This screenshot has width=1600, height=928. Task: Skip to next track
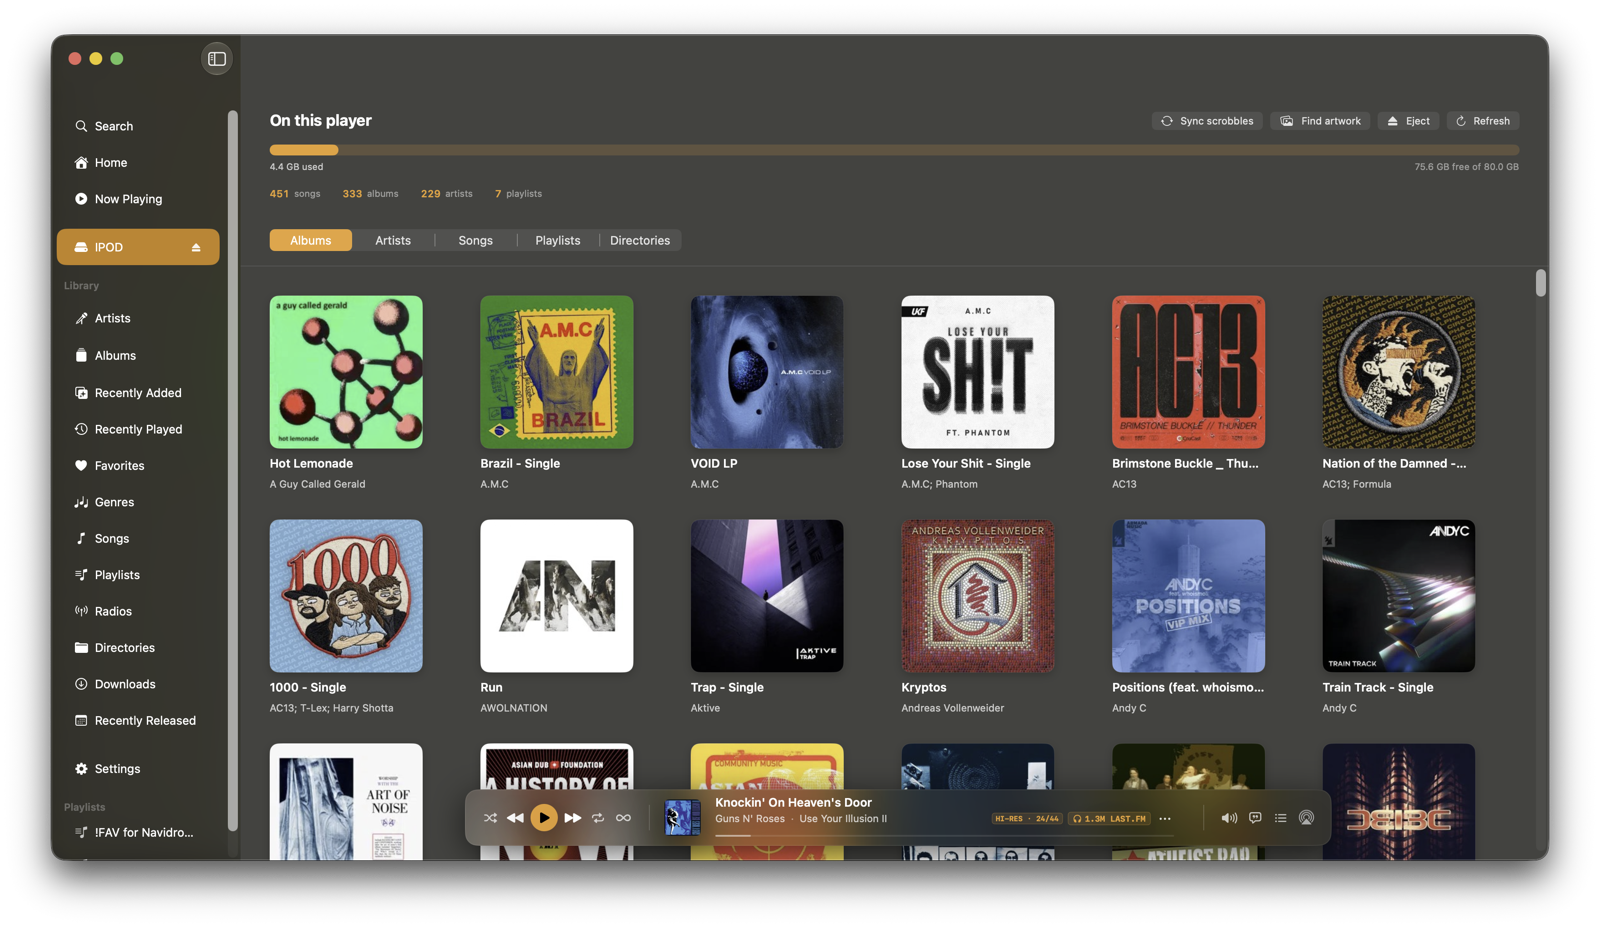point(573,818)
